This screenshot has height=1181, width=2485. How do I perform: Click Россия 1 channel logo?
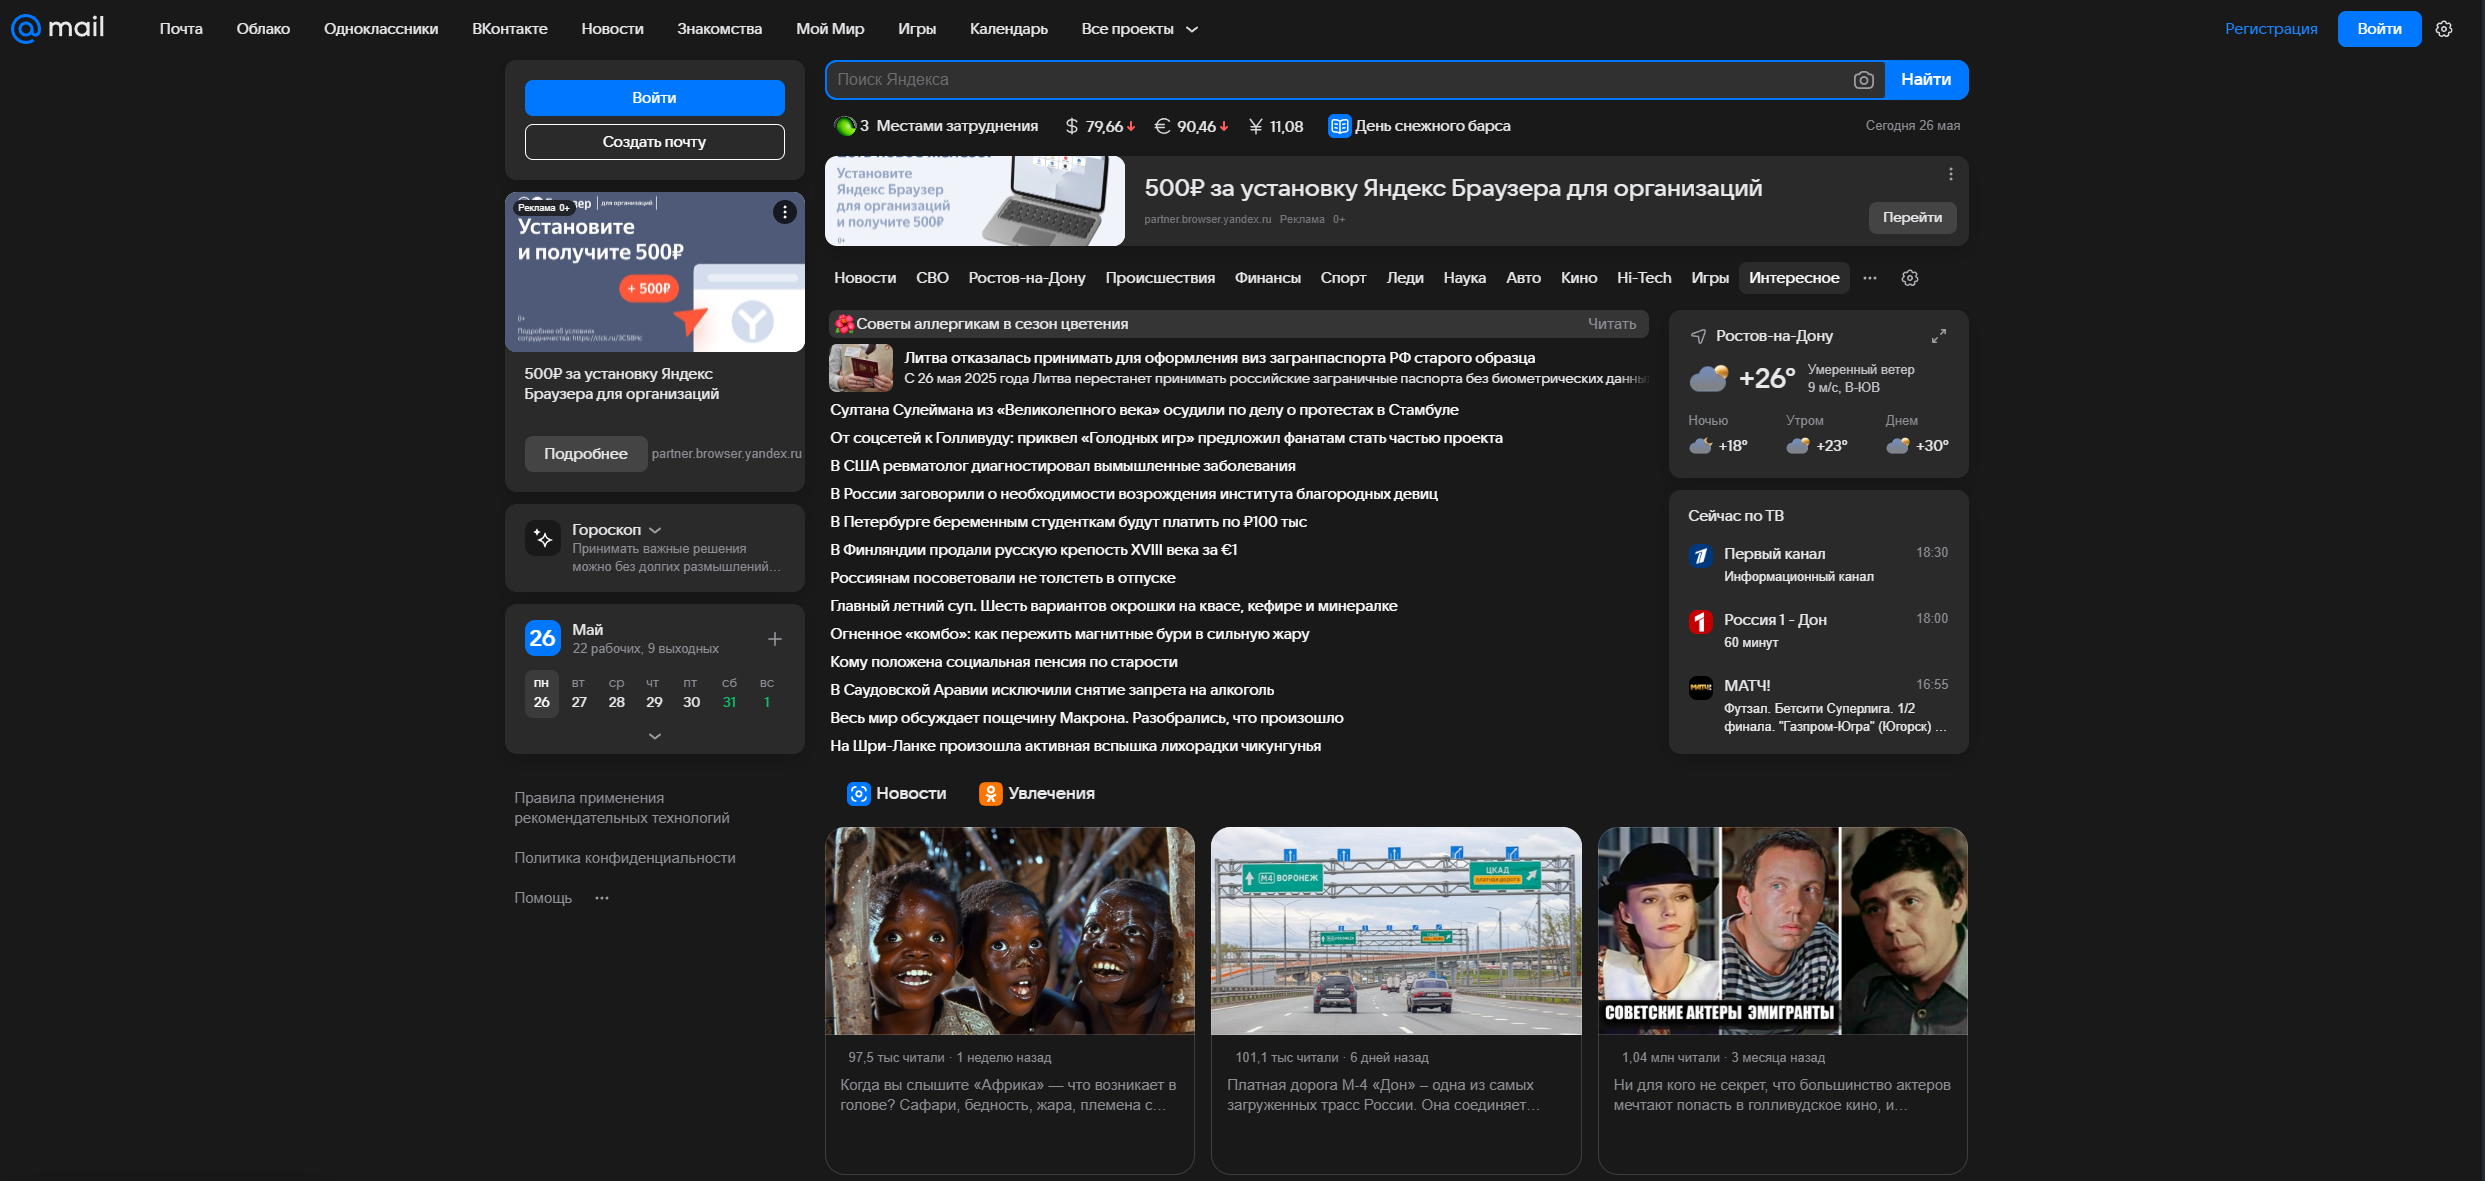[1701, 622]
